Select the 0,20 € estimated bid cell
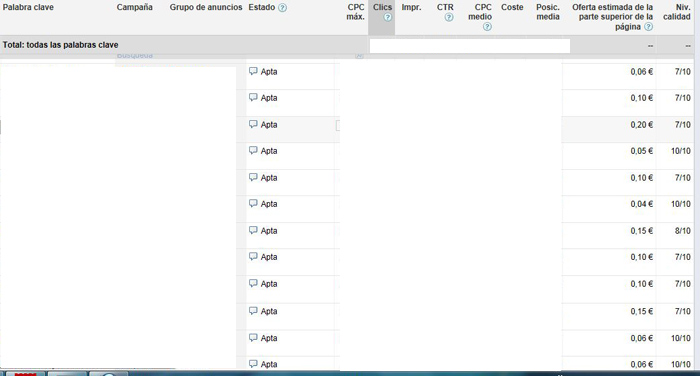700x376 pixels. click(x=642, y=125)
